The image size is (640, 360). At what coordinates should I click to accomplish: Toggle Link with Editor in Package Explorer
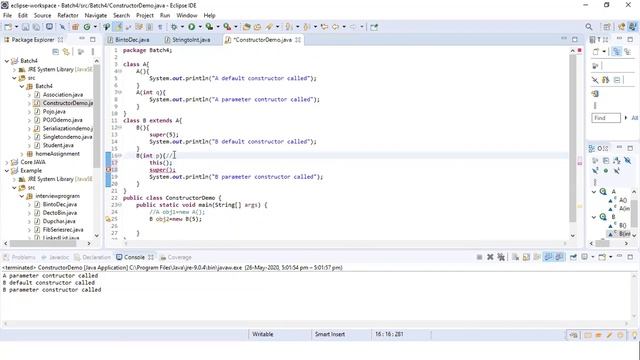tap(66, 52)
